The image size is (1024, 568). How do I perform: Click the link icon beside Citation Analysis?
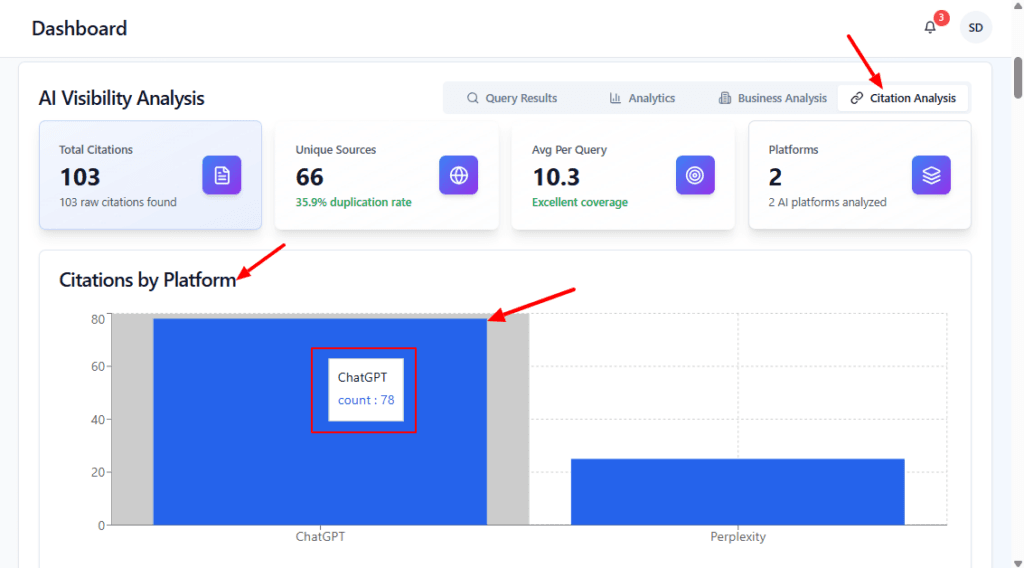(856, 98)
